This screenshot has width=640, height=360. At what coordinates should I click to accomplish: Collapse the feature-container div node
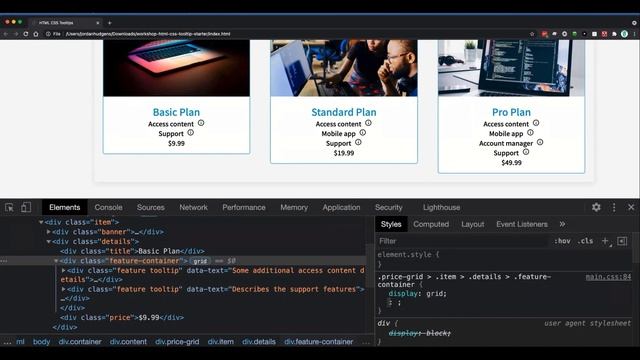56,261
